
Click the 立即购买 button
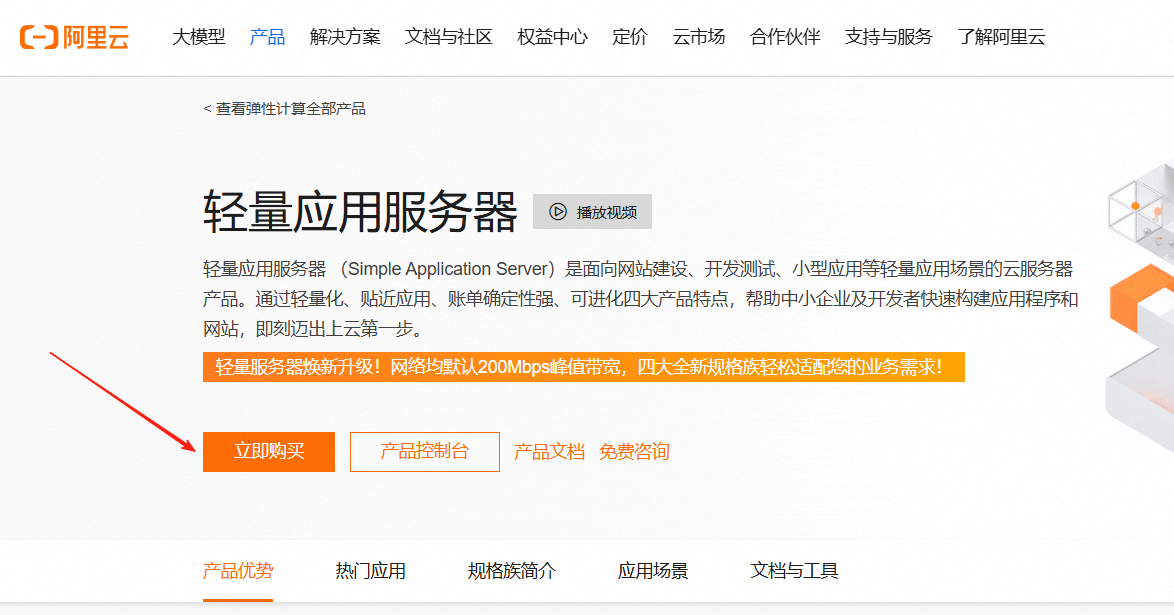tap(269, 452)
